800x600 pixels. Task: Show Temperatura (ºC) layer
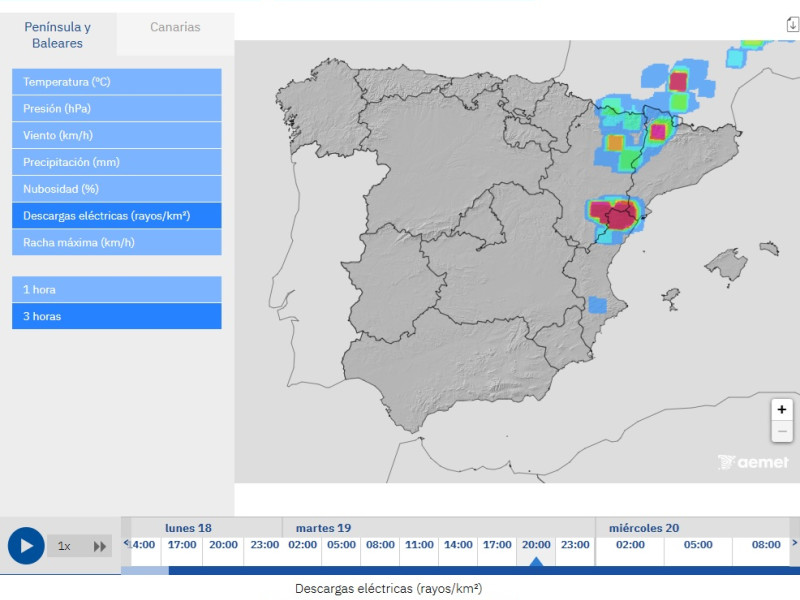click(117, 81)
